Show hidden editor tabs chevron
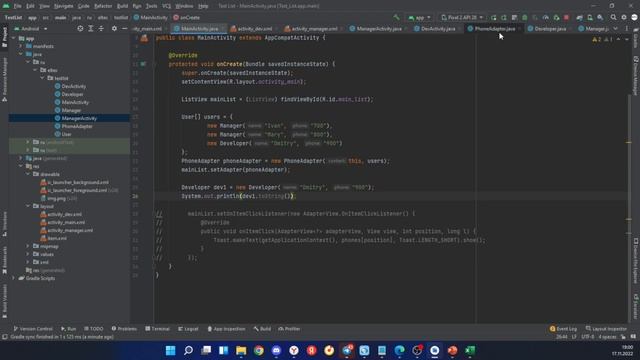 pos(616,29)
